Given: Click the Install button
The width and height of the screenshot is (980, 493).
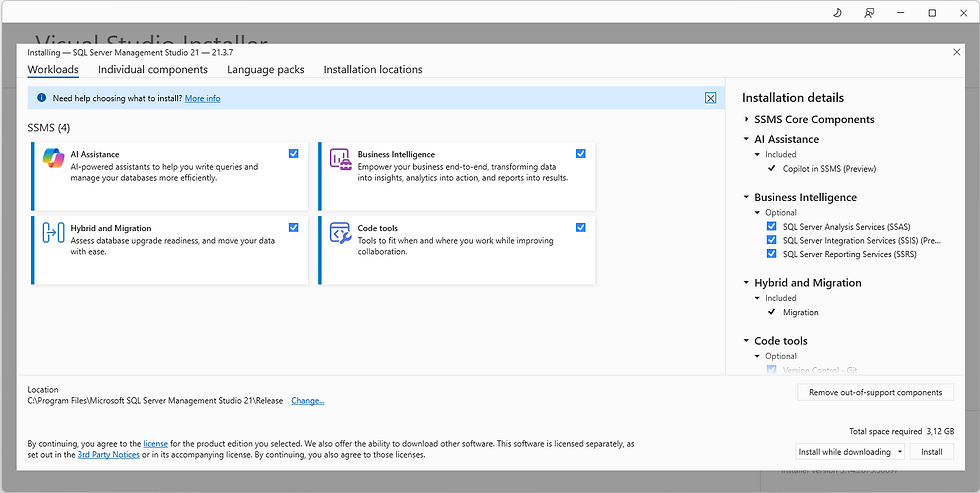Looking at the screenshot, I should tap(931, 452).
